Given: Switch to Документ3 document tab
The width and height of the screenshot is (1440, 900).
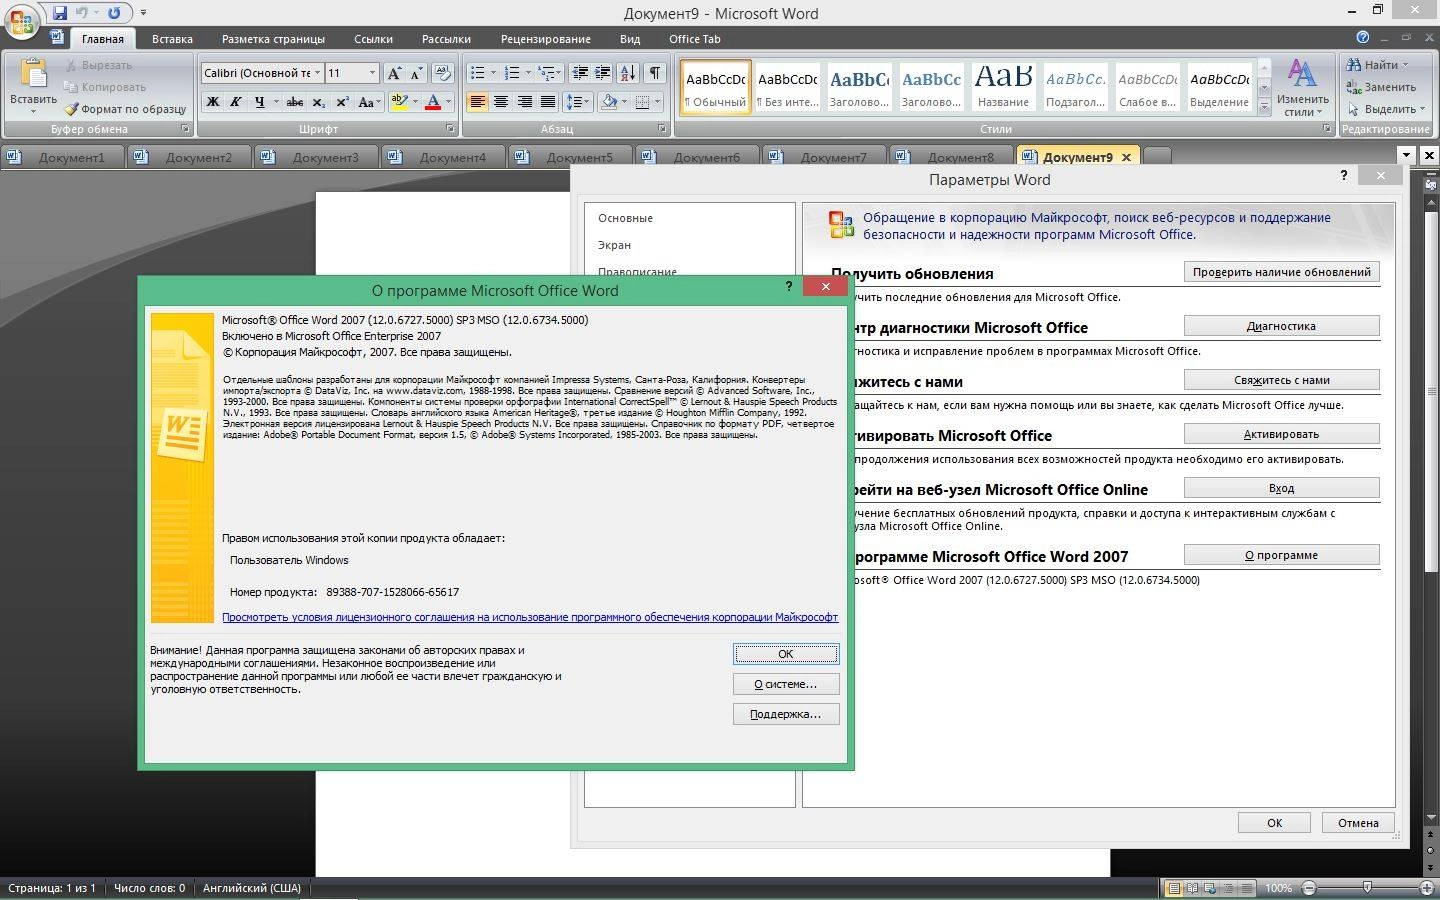Looking at the screenshot, I should click(x=316, y=157).
